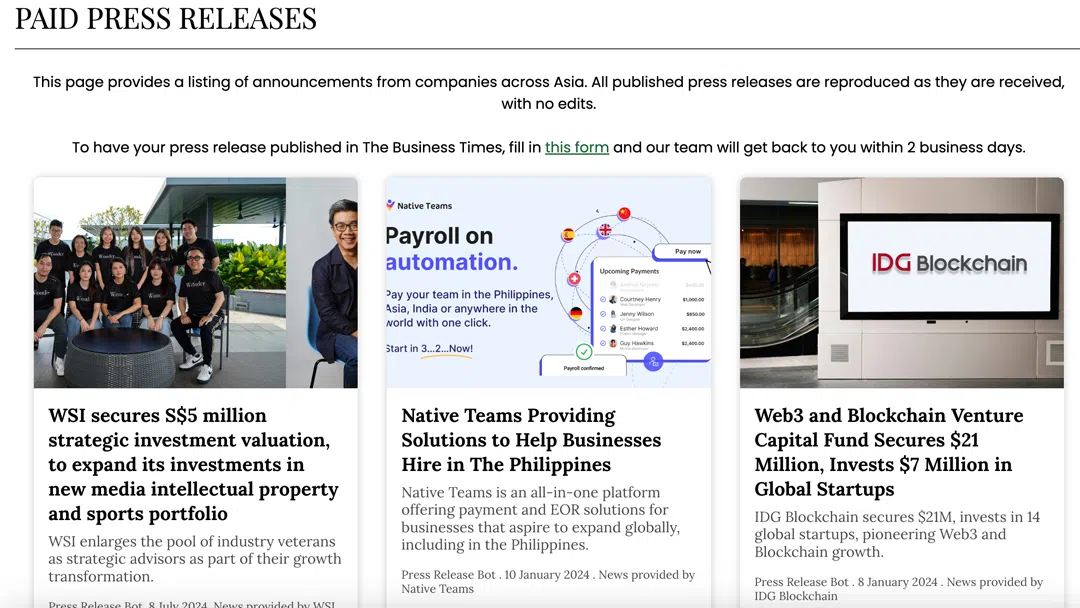
Task: Tick the check circle beside Guy Hawkins
Action: click(x=603, y=343)
